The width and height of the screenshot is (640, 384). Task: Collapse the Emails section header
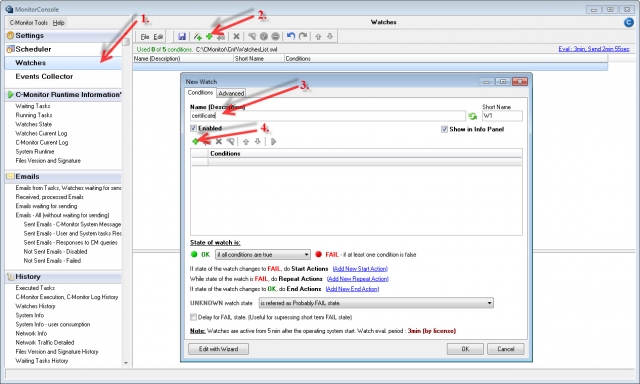tap(63, 177)
